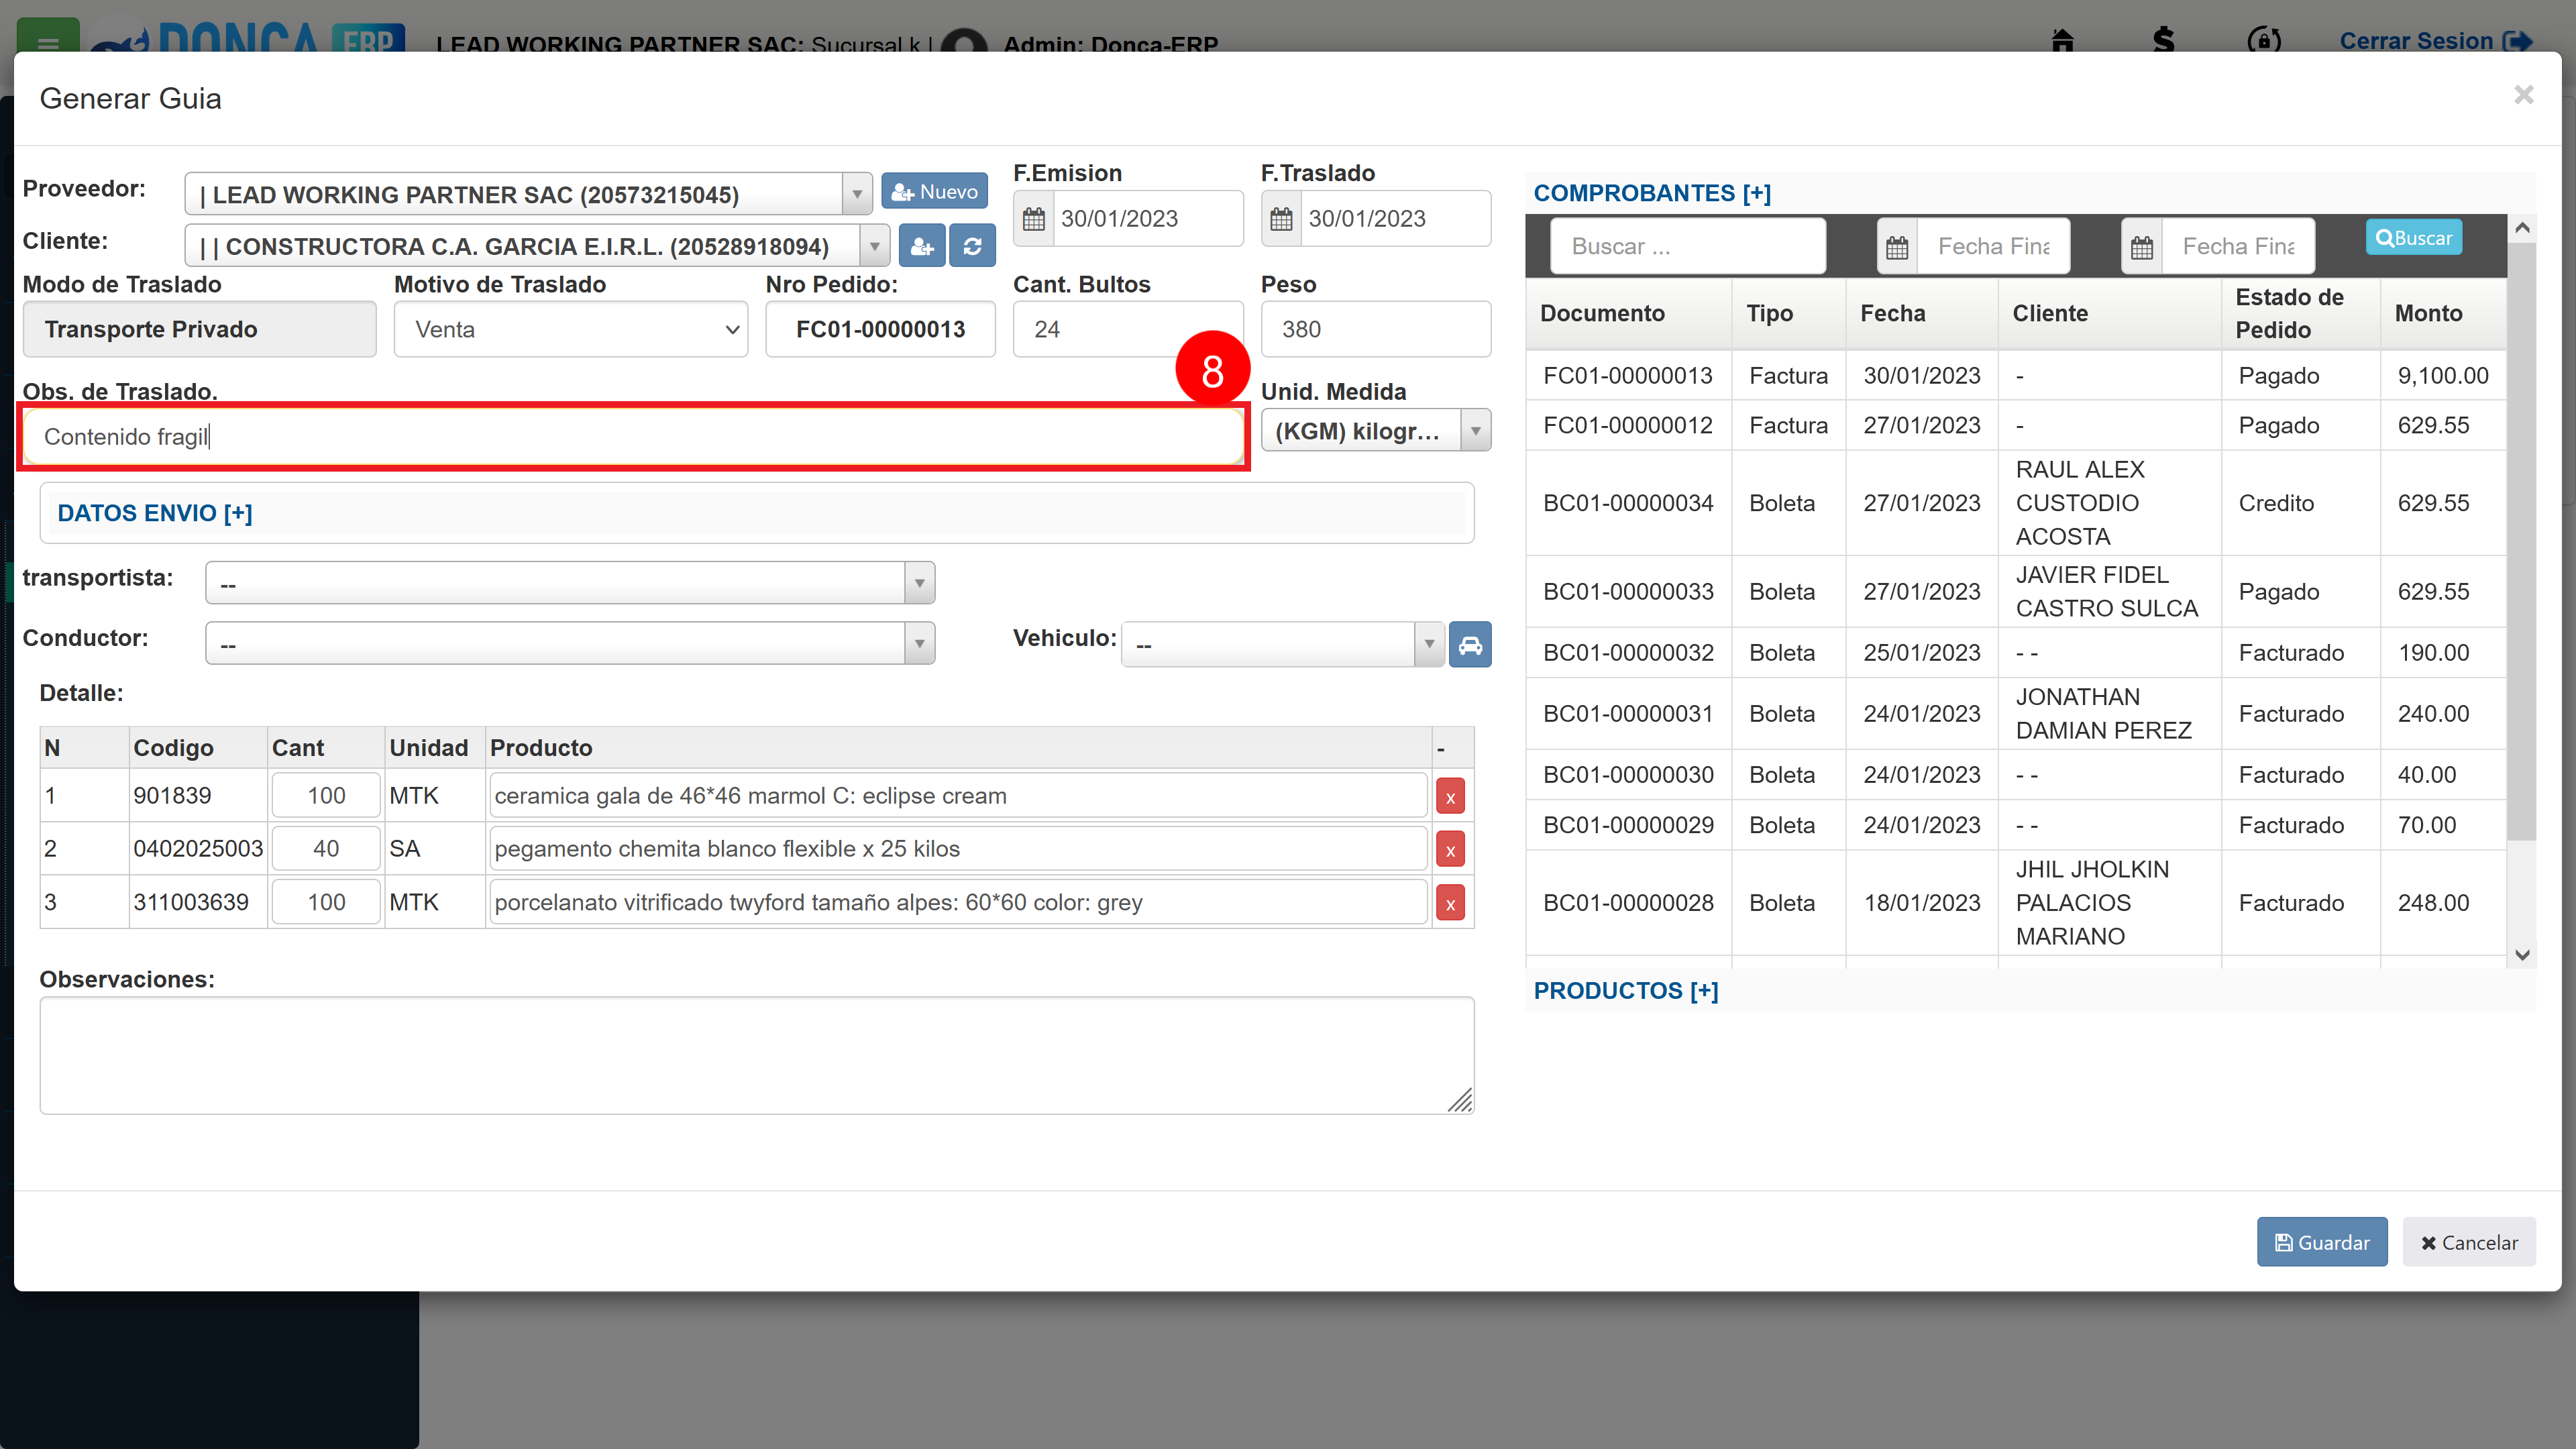Expand the DATOS ENVIO section
Image resolution: width=2576 pixels, height=1449 pixels.
pyautogui.click(x=155, y=513)
